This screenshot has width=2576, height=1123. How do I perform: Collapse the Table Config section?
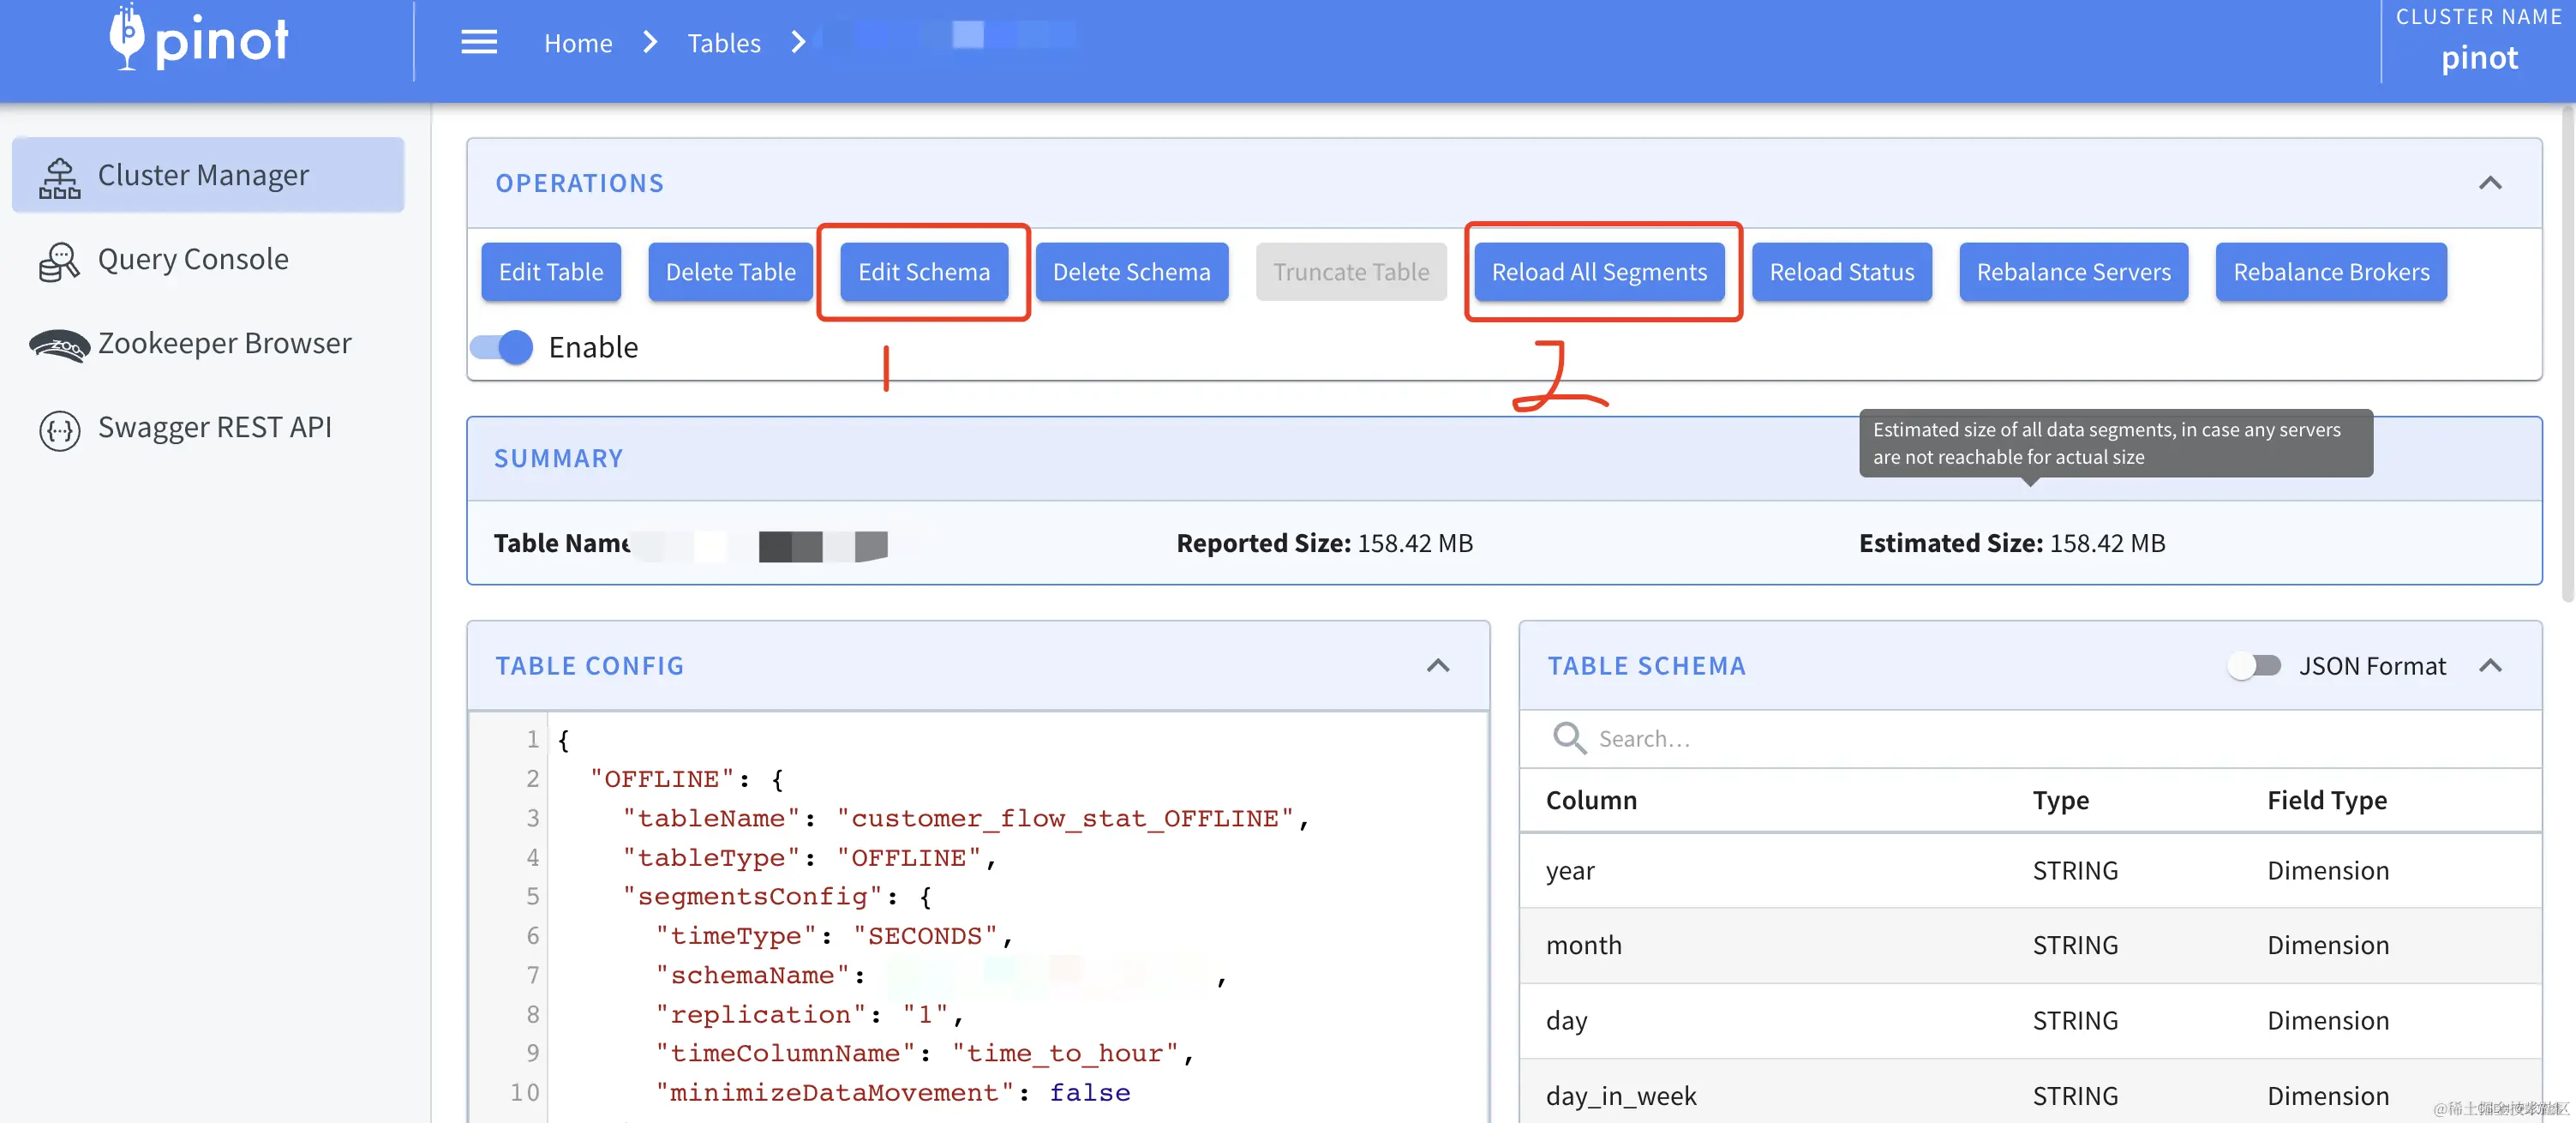[x=1437, y=665]
